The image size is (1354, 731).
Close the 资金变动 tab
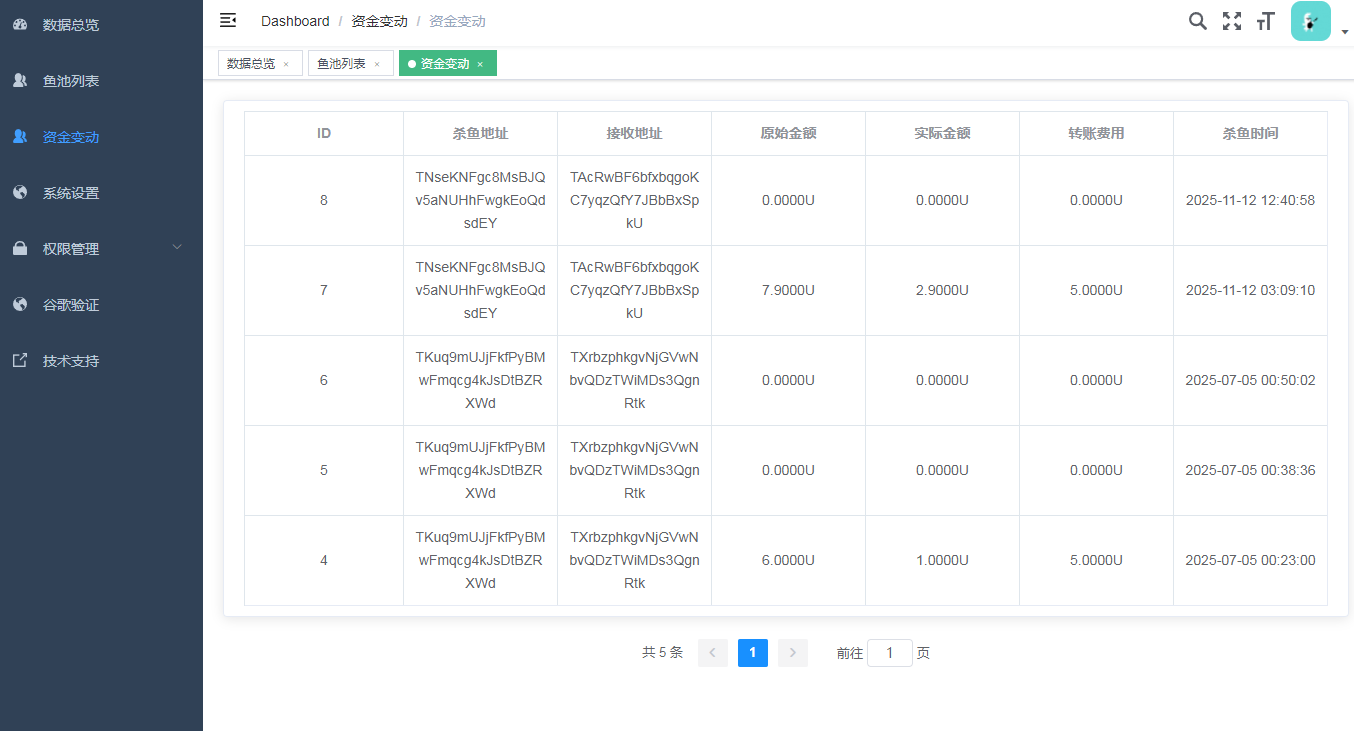(x=480, y=64)
